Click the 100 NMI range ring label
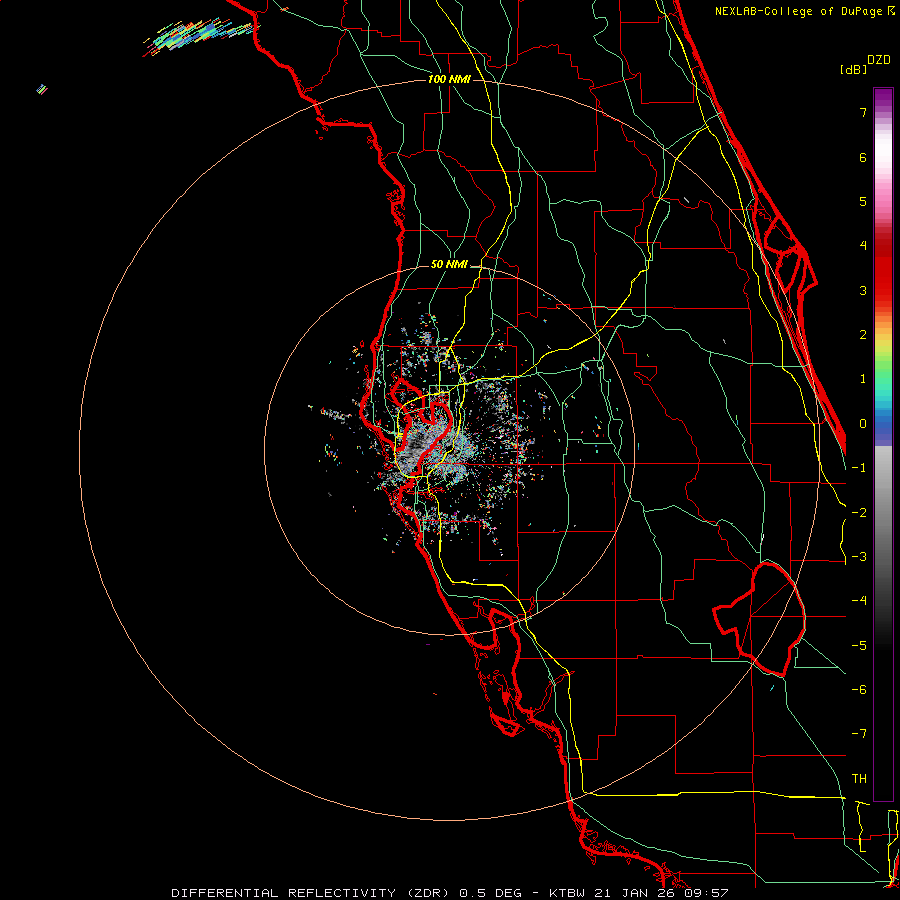The image size is (900, 900). pyautogui.click(x=449, y=79)
